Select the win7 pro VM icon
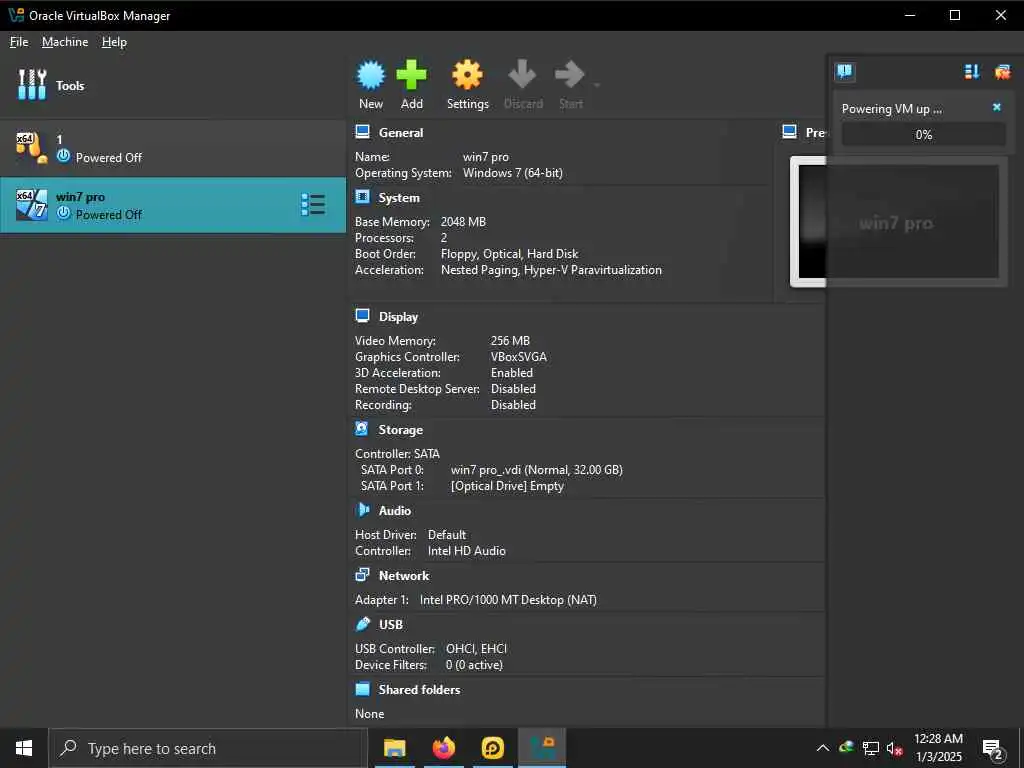 (31, 205)
